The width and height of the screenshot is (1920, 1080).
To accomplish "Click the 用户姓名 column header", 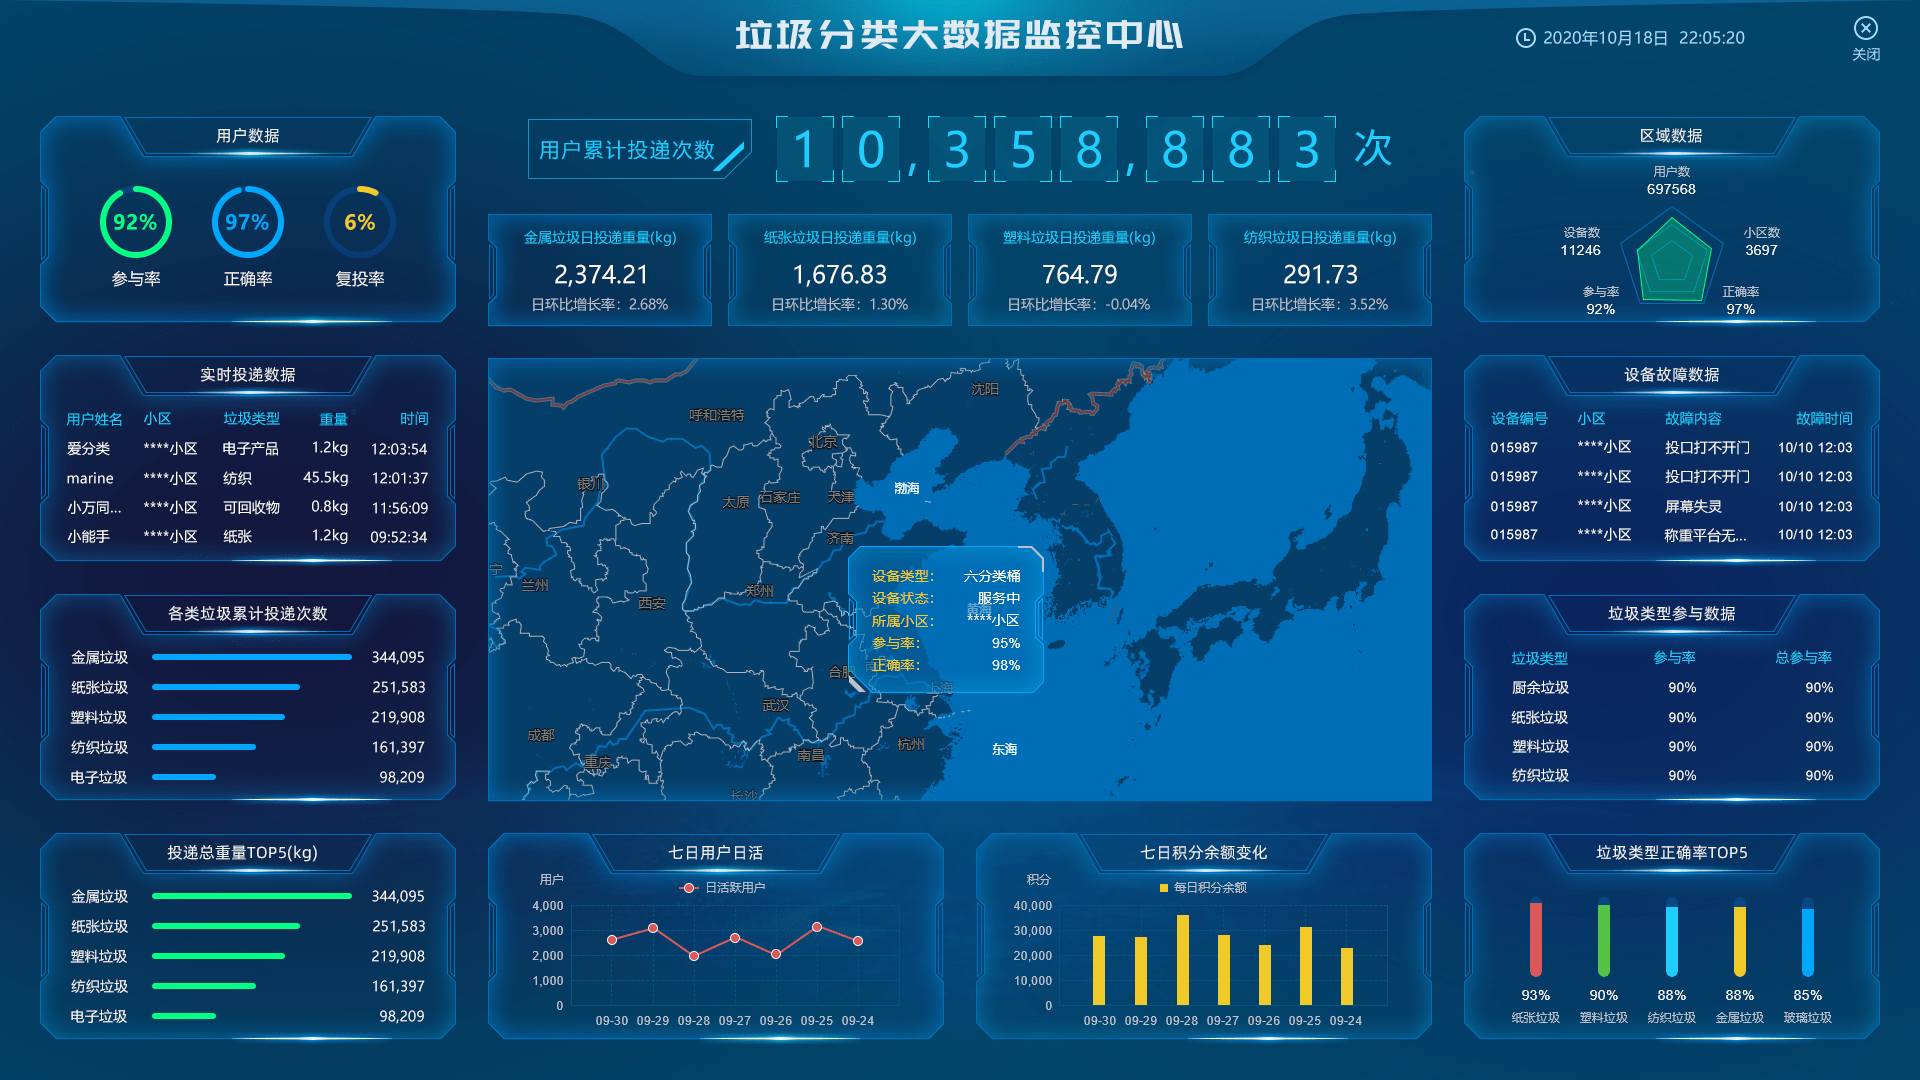I will [94, 419].
